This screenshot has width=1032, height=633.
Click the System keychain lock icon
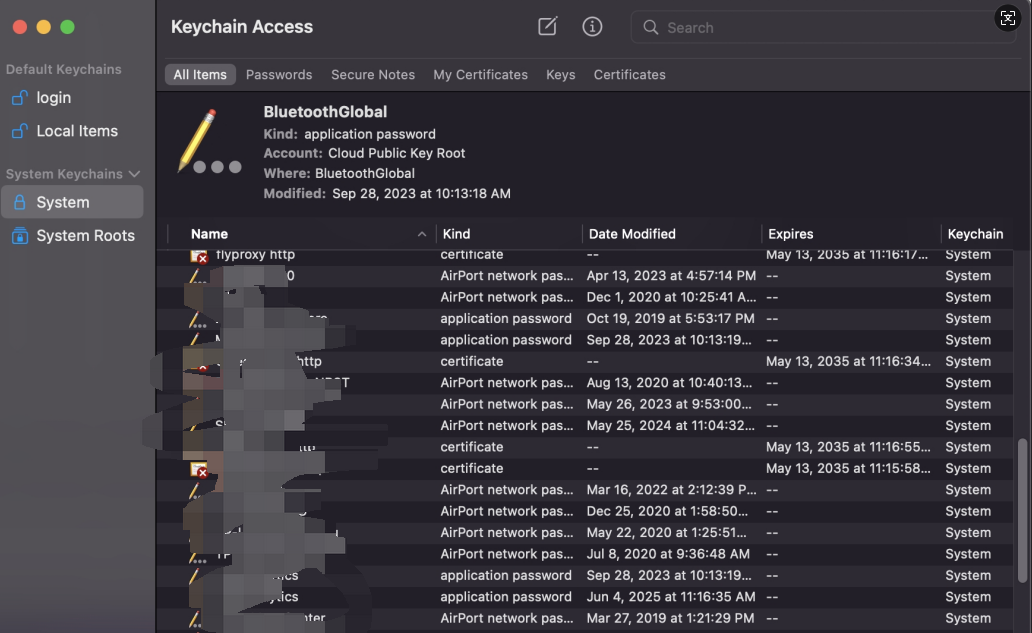click(x=20, y=202)
